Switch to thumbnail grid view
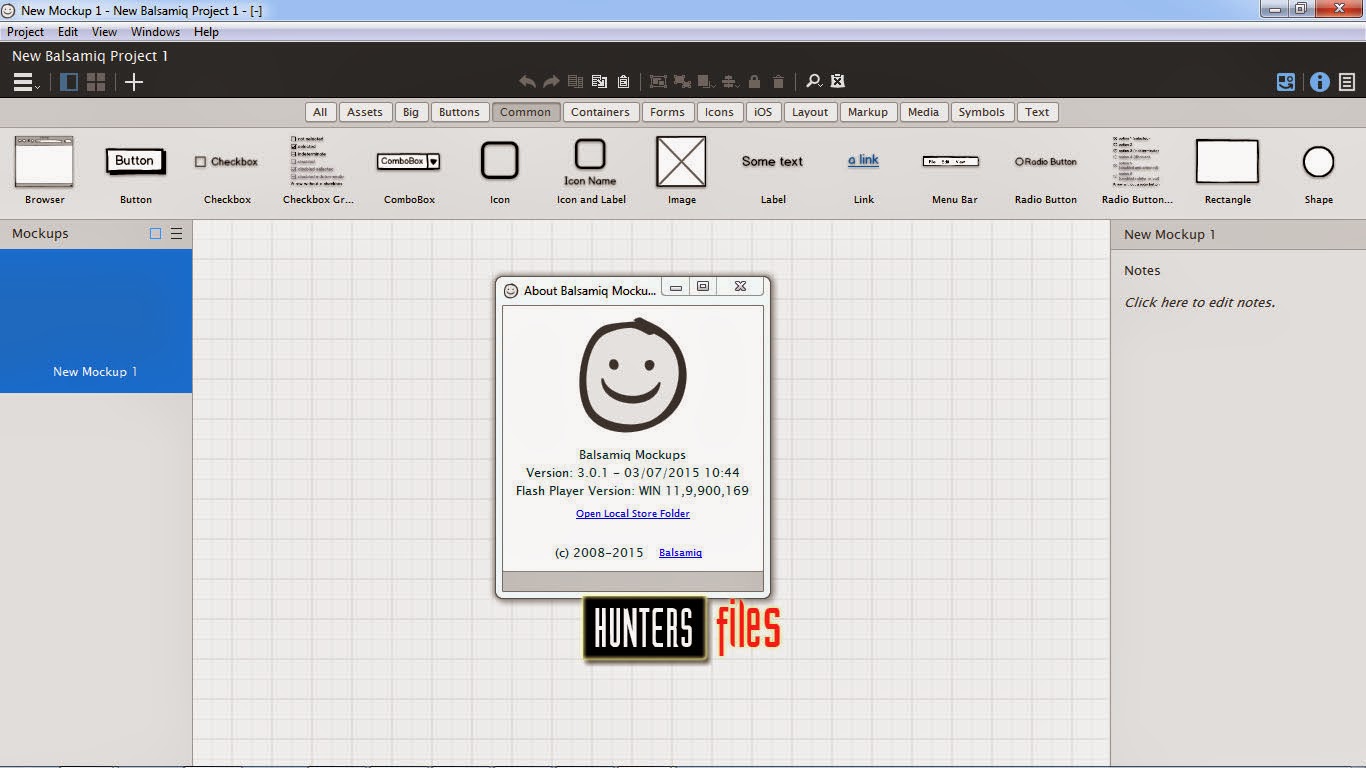 point(96,82)
